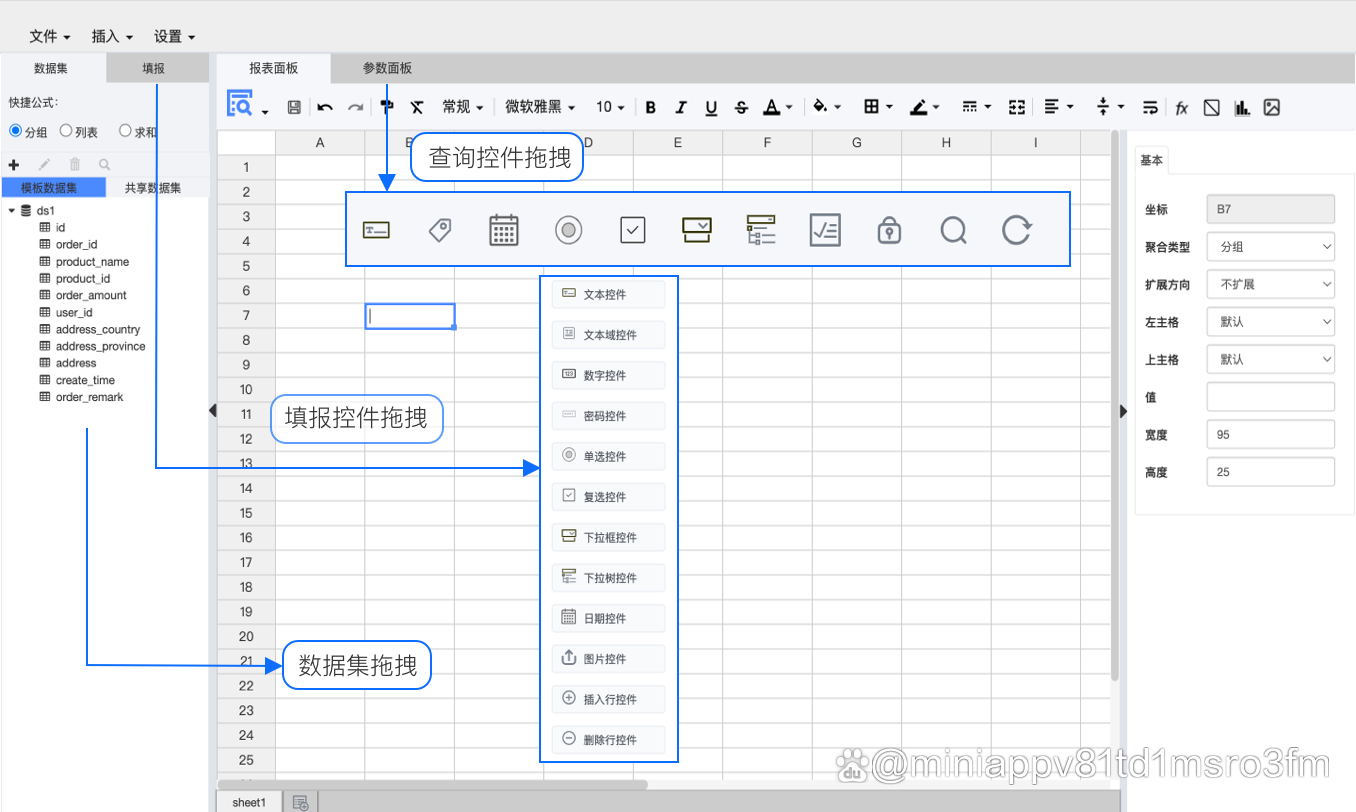The width and height of the screenshot is (1356, 812).
Task: Click the 日期控件 widget button
Action: (x=608, y=618)
